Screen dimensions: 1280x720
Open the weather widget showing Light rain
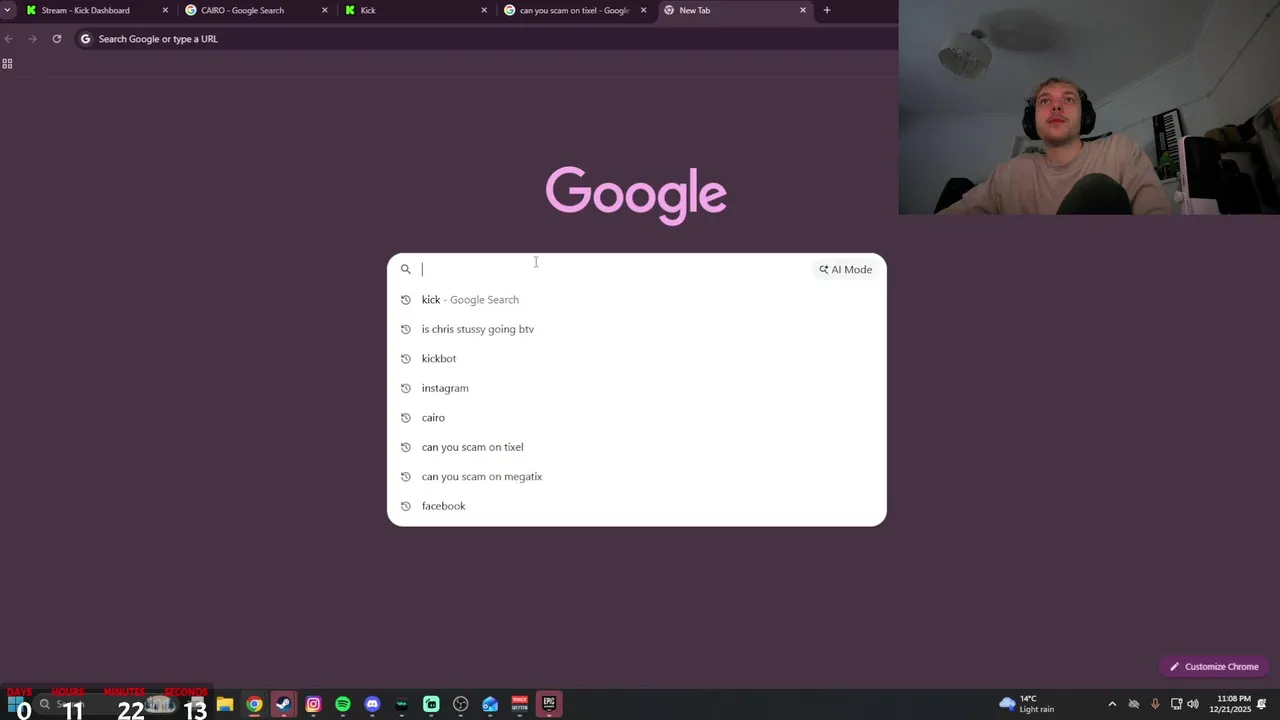click(1027, 704)
